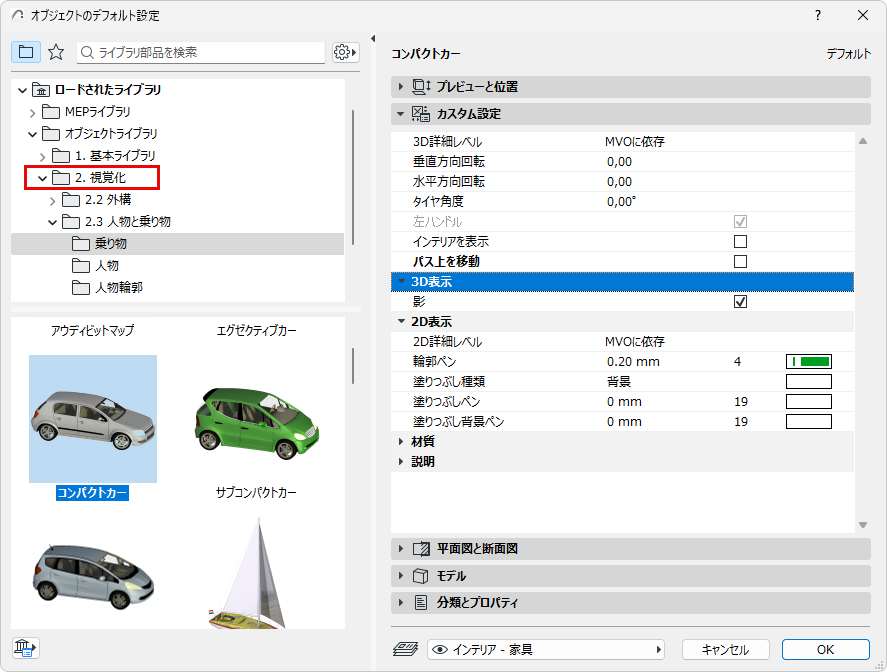
Task: Enable インテリアを表示 checkbox
Action: [740, 242]
